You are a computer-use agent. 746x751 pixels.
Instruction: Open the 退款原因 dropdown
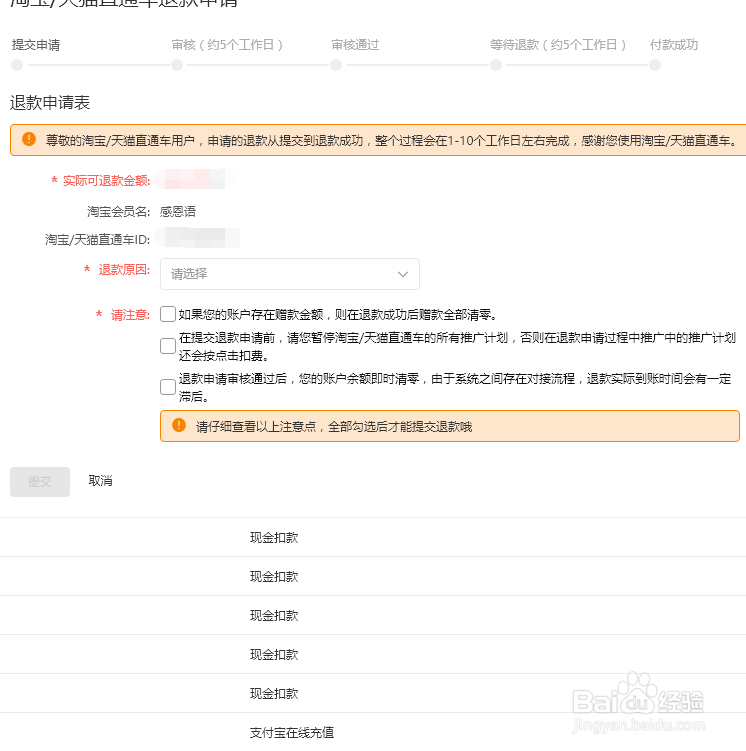coord(290,274)
